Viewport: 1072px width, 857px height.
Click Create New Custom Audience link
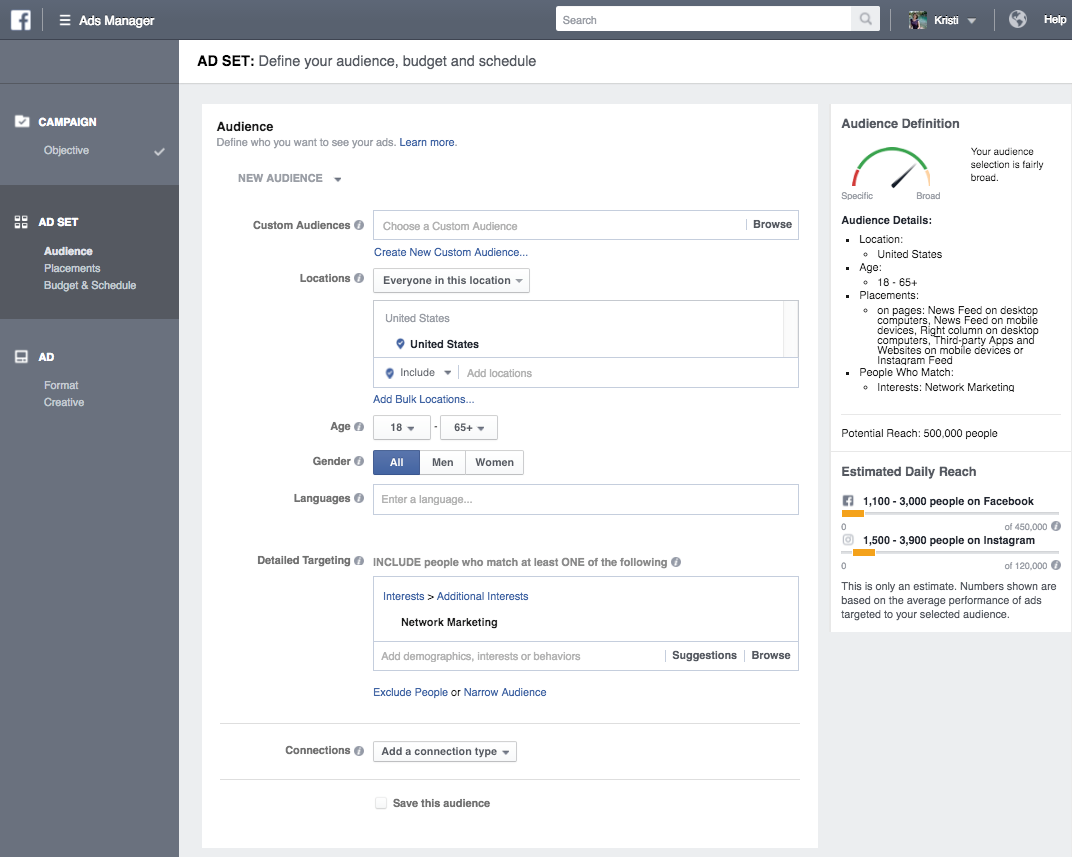pyautogui.click(x=451, y=252)
